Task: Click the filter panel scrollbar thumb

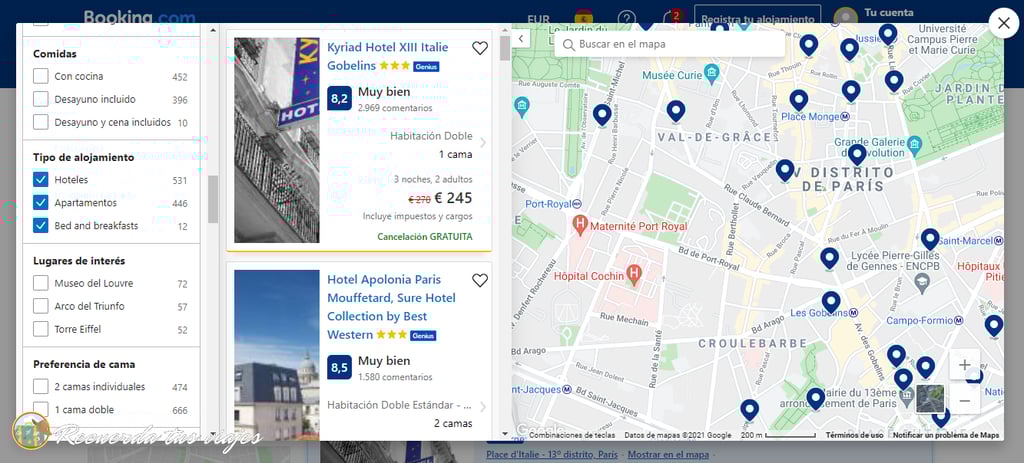Action: tap(213, 199)
